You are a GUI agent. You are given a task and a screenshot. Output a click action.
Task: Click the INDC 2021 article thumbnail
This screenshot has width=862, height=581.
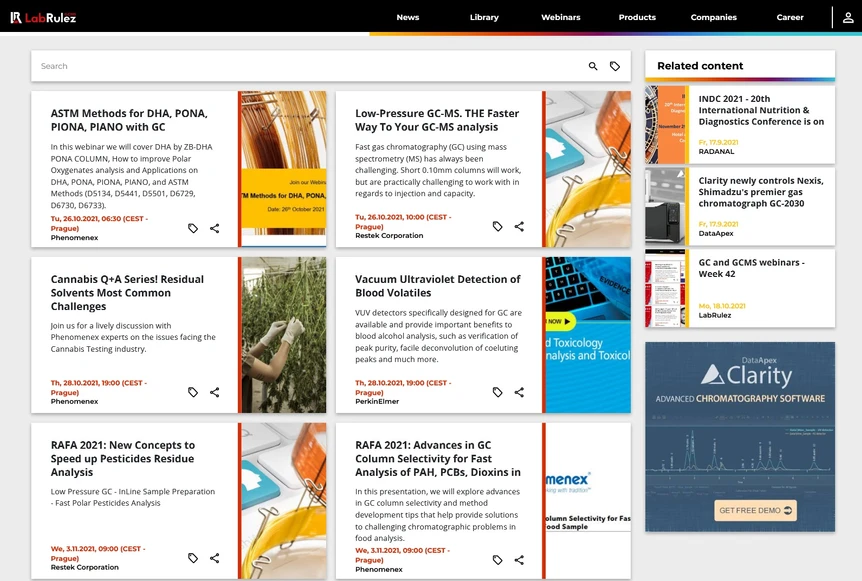(665, 125)
